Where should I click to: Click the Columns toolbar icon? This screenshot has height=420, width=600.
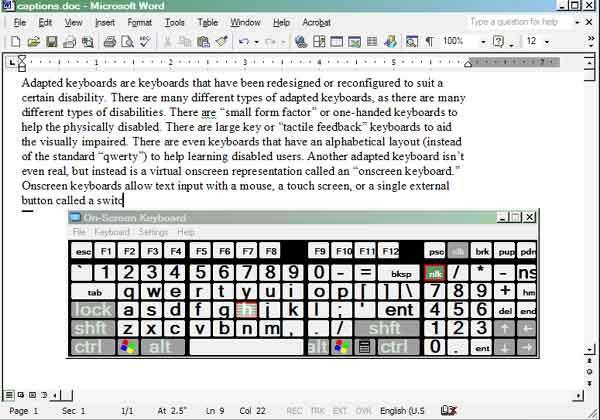click(x=372, y=41)
